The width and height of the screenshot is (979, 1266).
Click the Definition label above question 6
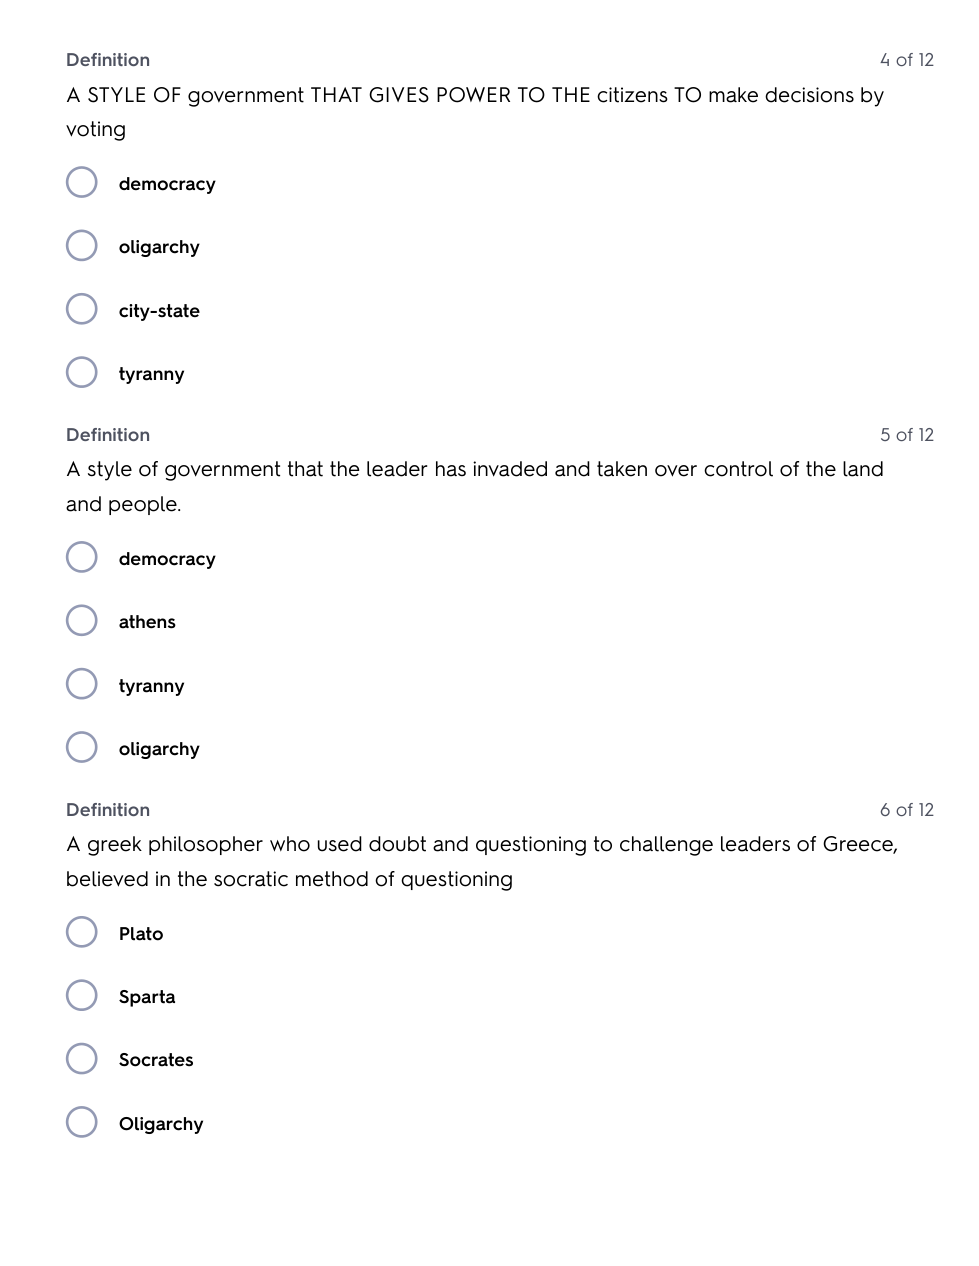108,810
